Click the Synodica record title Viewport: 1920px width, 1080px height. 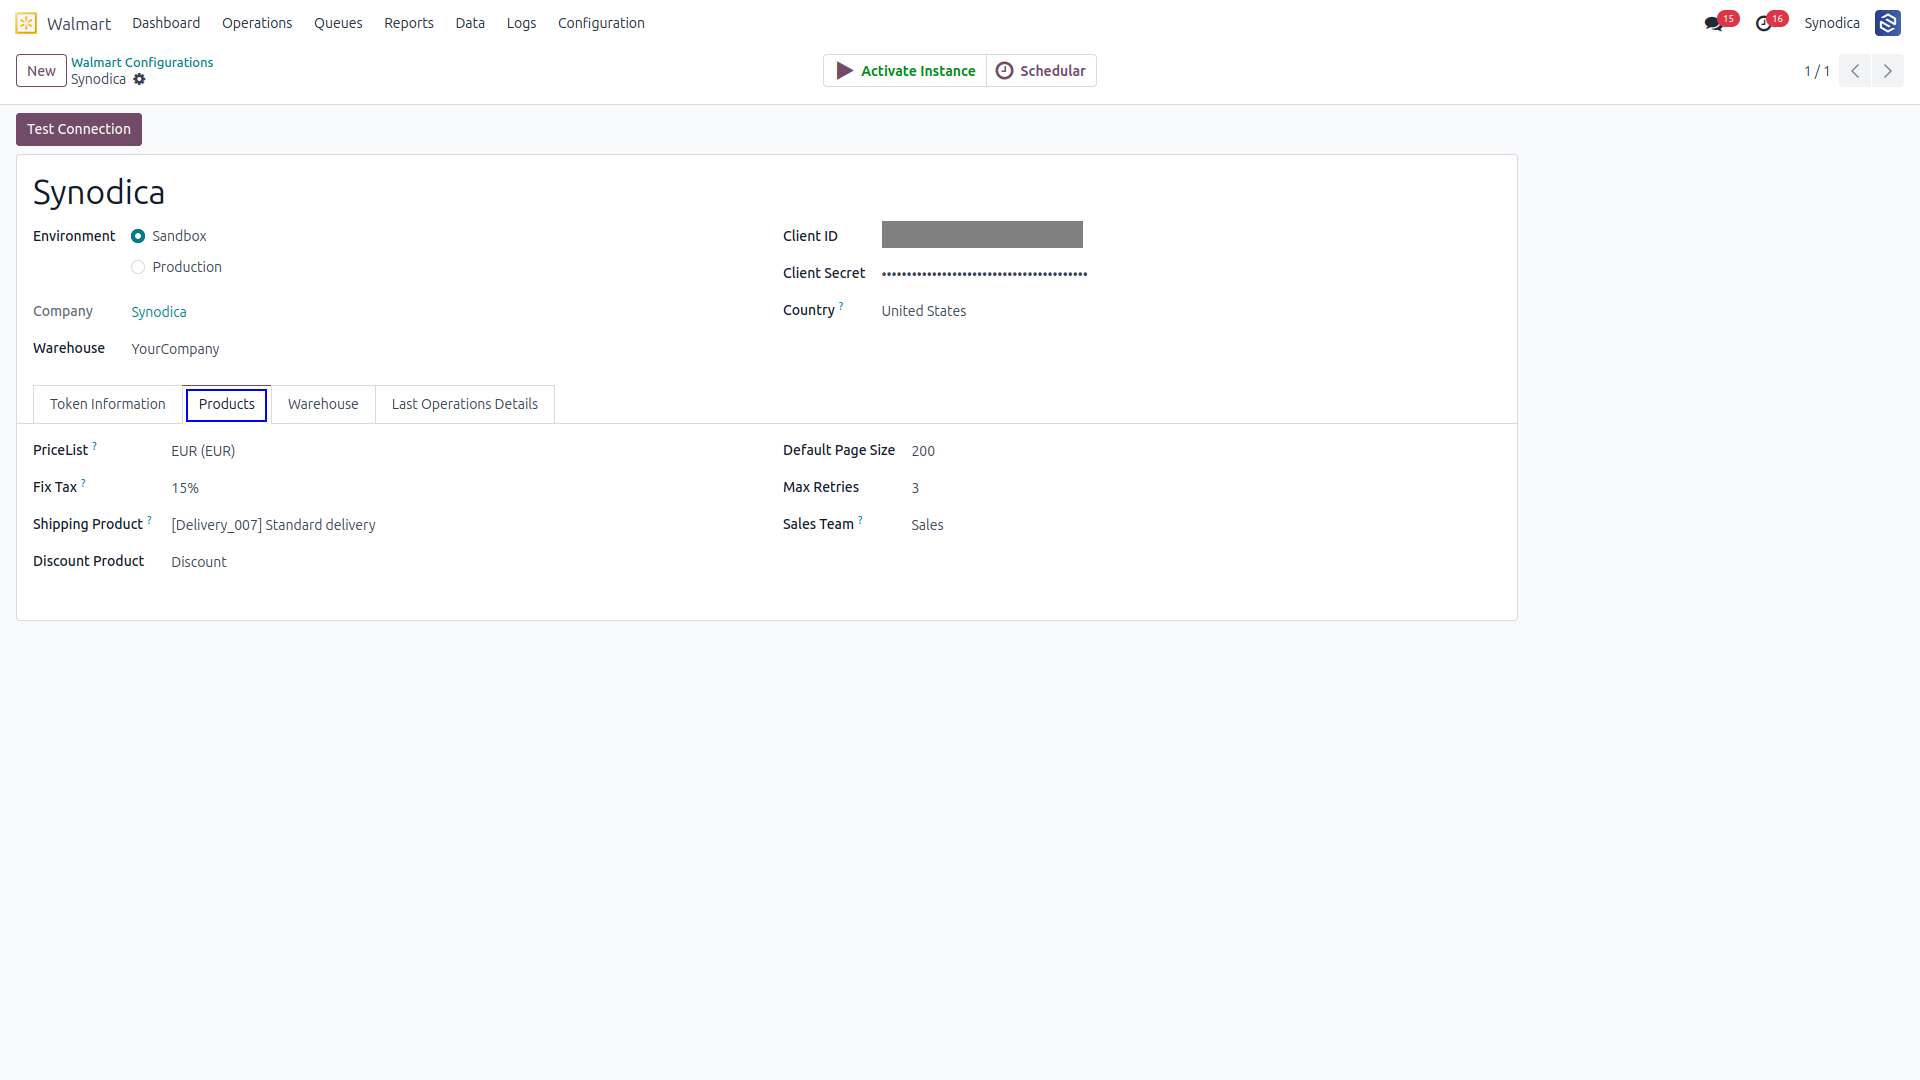pos(99,192)
